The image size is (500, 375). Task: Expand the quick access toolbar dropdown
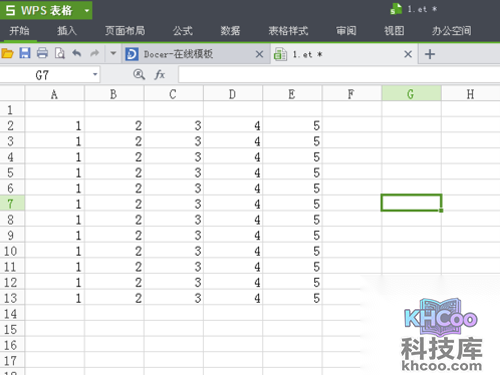(x=113, y=53)
